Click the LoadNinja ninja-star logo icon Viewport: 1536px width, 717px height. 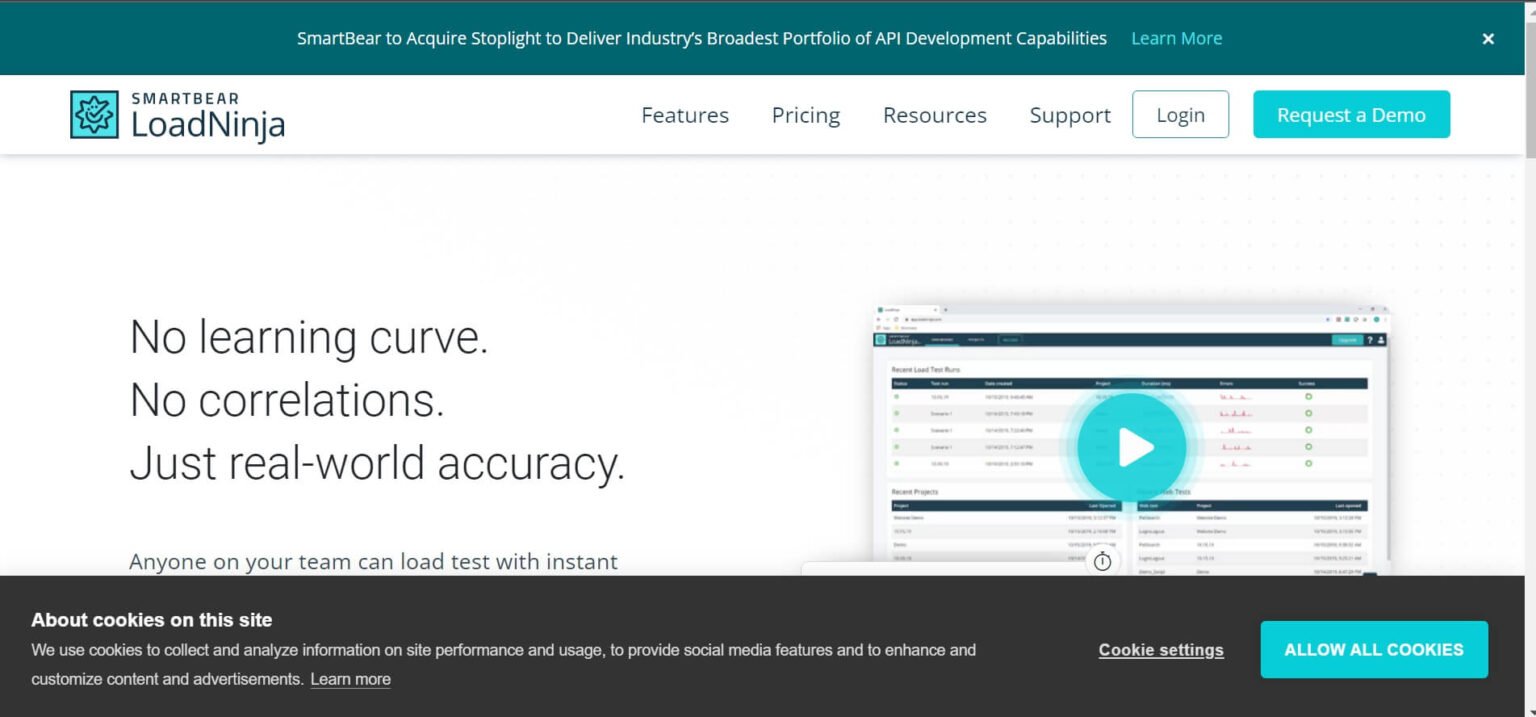(94, 115)
